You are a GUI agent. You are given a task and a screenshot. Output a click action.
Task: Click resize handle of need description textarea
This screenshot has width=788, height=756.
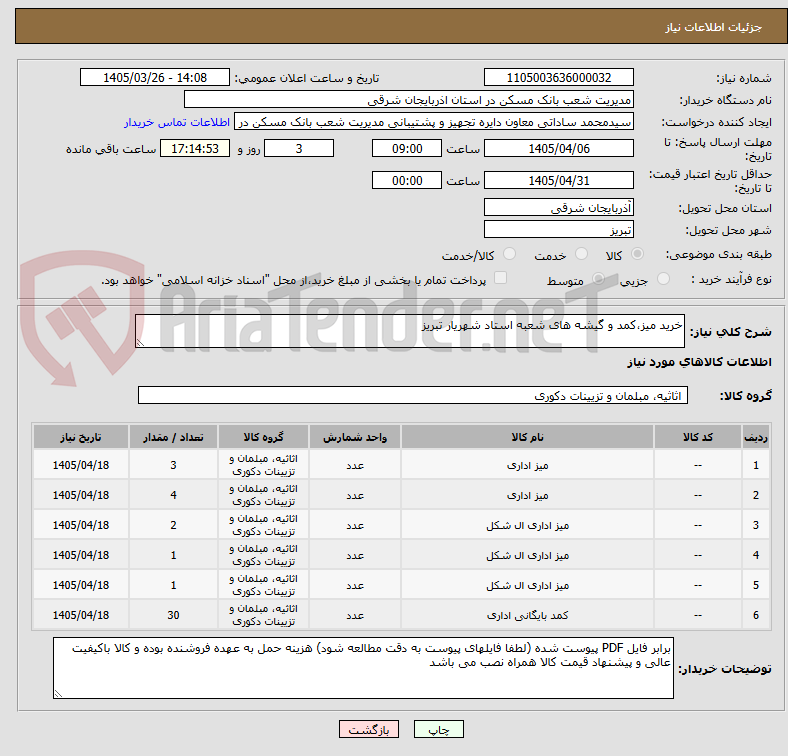click(x=140, y=343)
